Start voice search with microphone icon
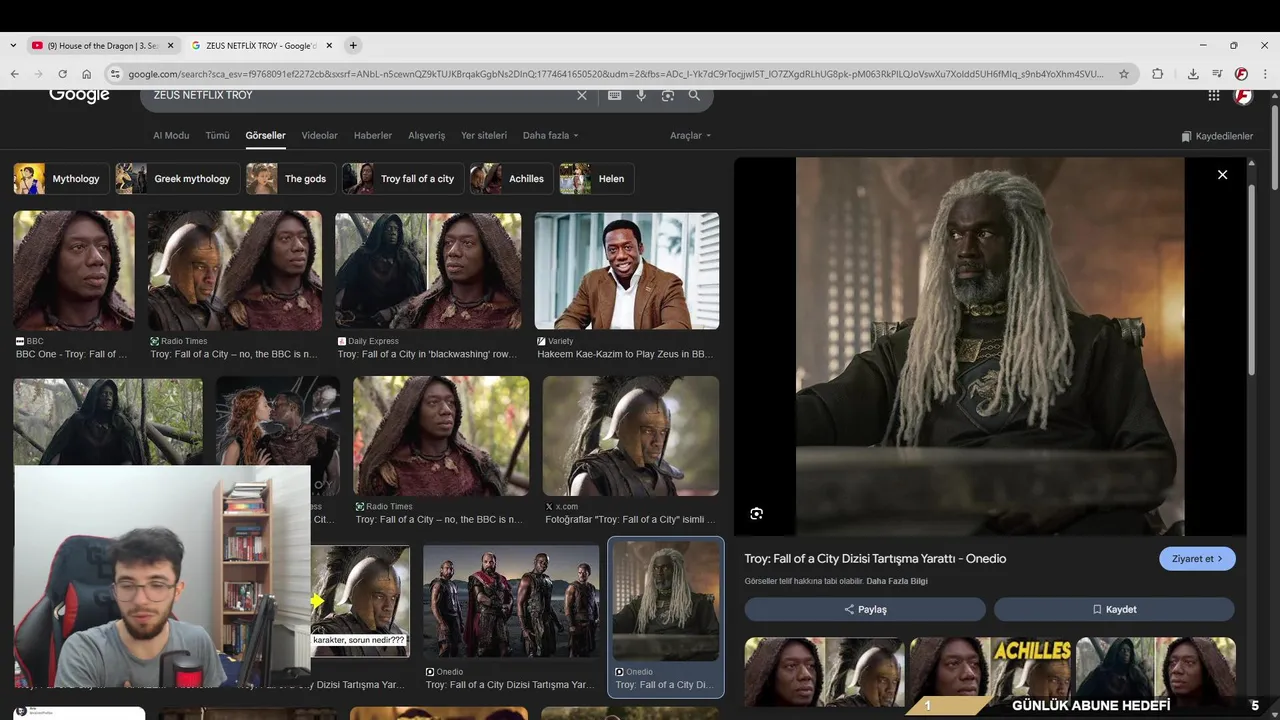Viewport: 1280px width, 720px height. (641, 95)
